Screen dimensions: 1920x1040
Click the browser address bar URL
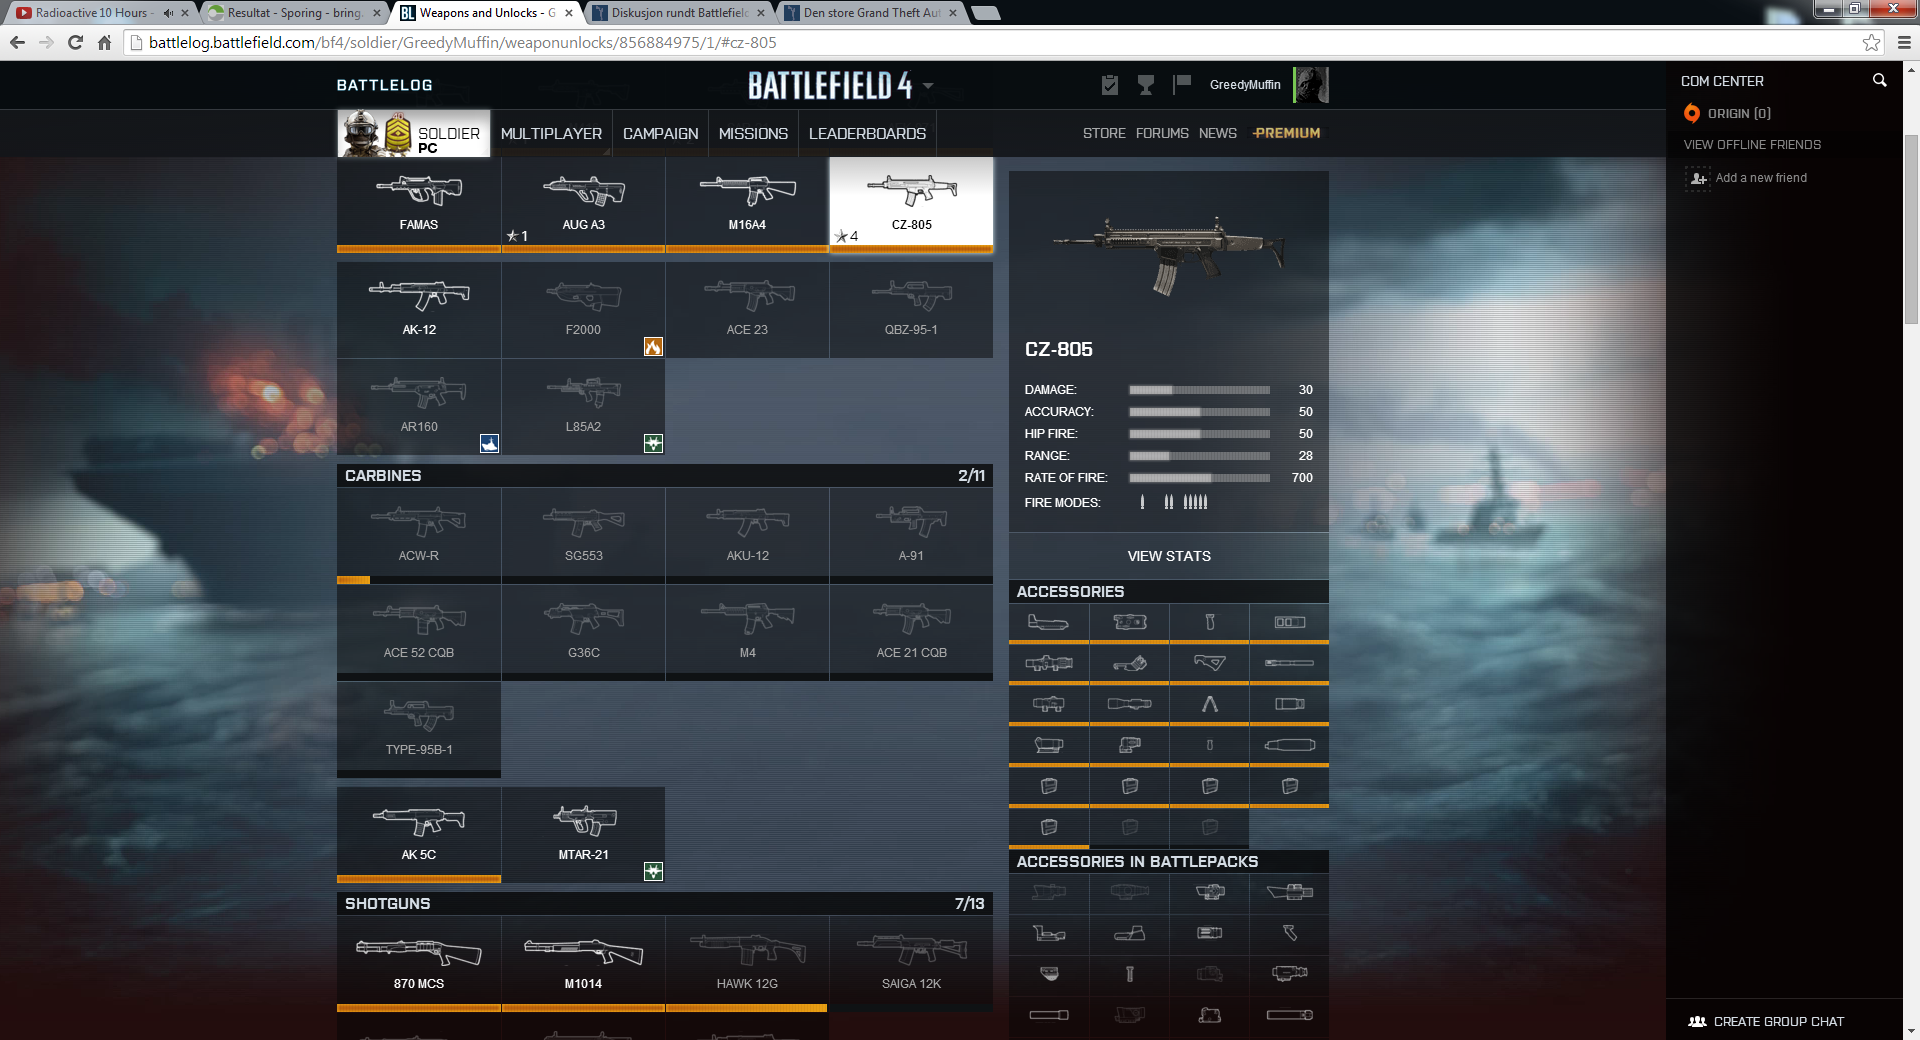(x=463, y=42)
